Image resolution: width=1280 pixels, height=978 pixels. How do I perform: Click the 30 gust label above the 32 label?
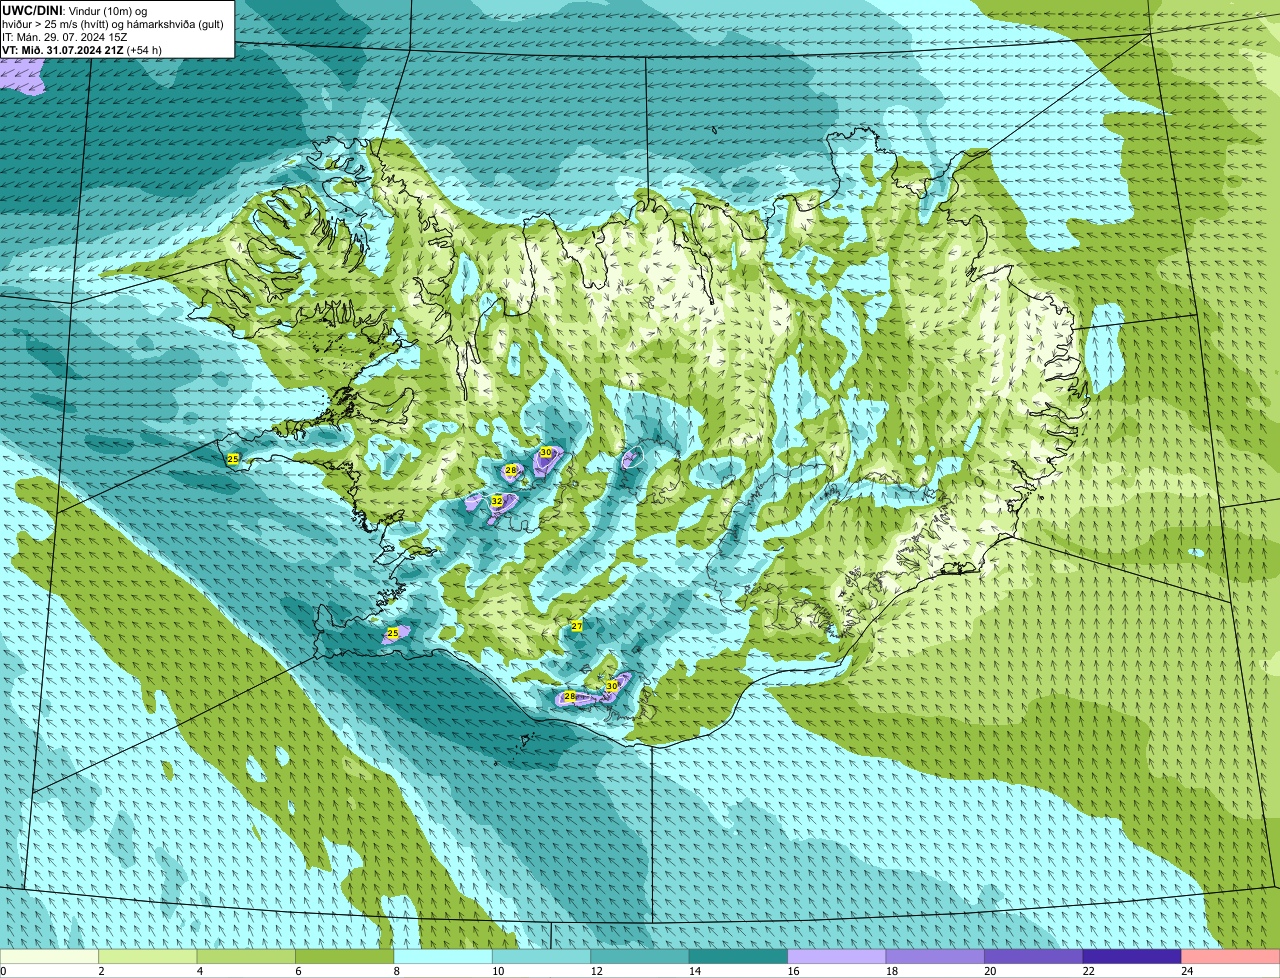[545, 452]
